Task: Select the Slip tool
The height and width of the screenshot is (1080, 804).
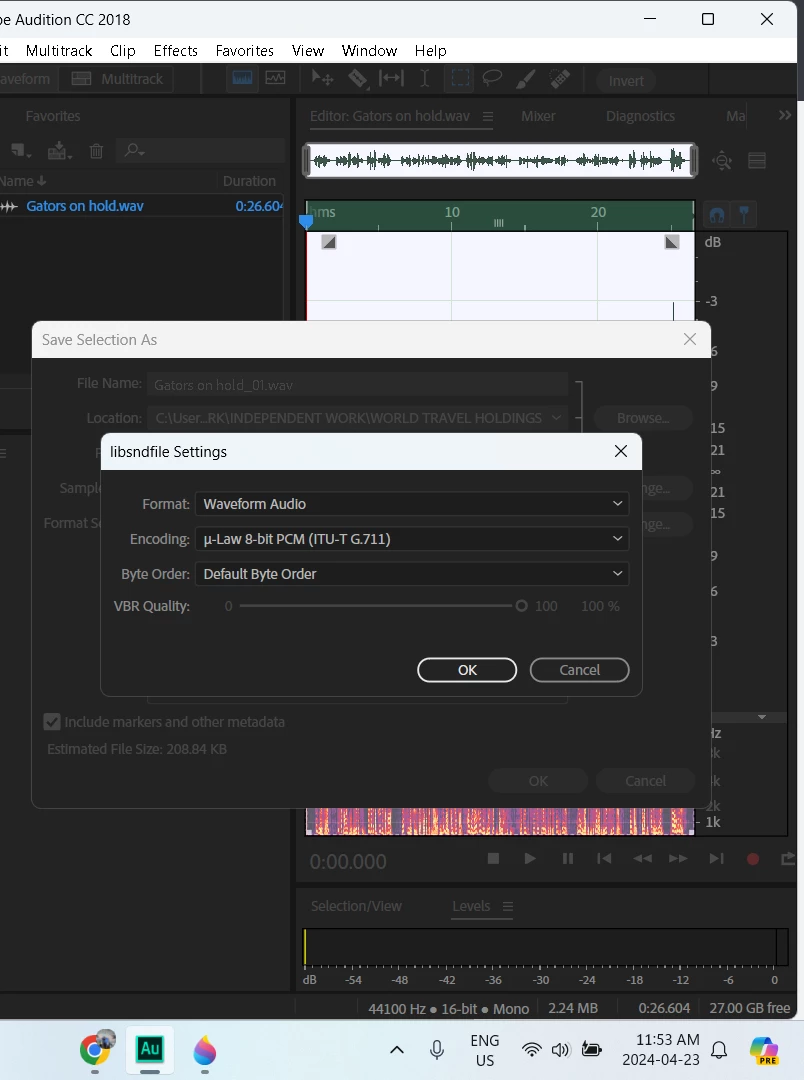Action: 391,79
